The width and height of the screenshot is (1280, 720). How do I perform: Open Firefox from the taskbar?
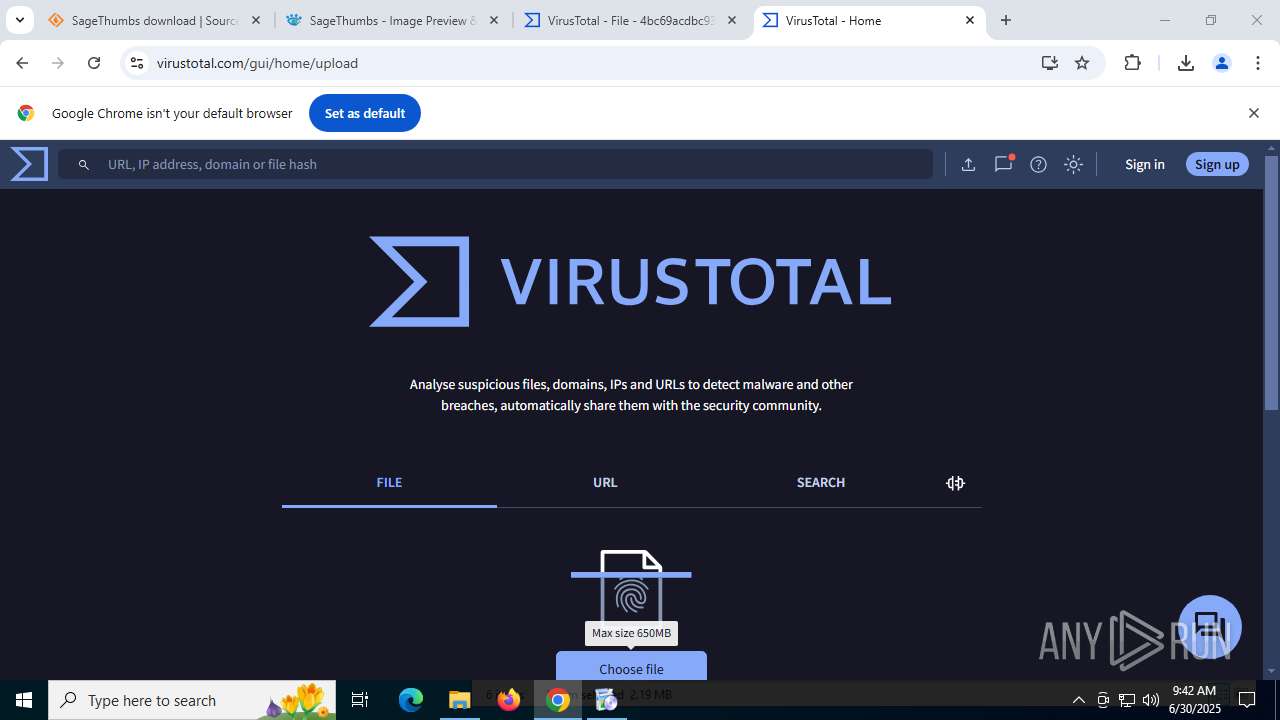(x=509, y=700)
